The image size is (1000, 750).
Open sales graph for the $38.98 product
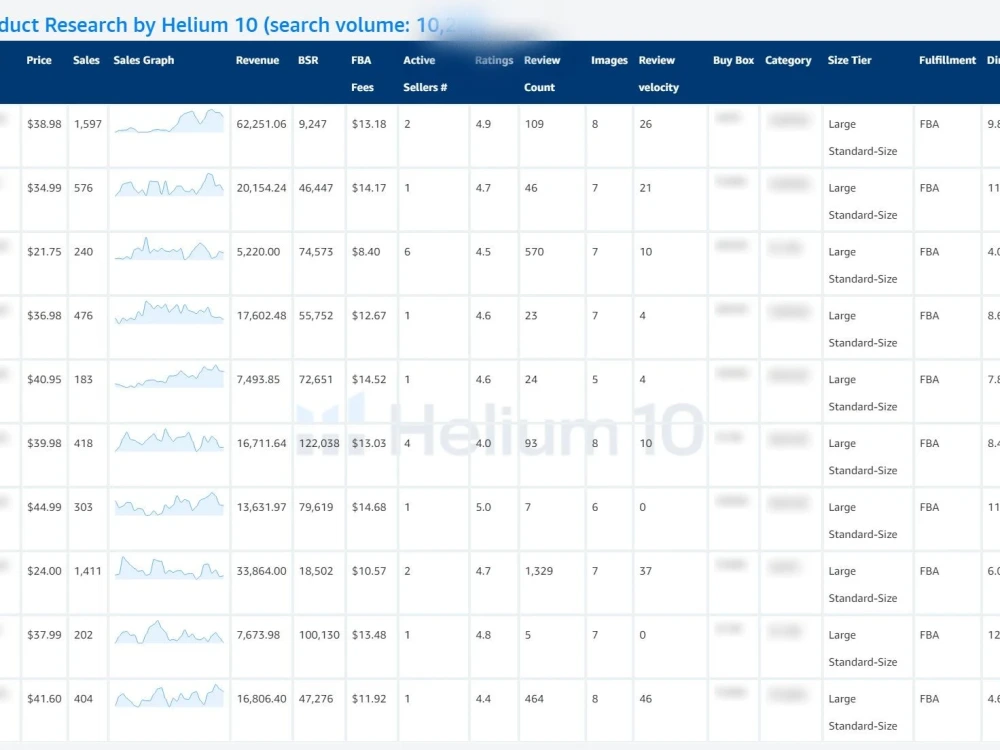click(169, 121)
